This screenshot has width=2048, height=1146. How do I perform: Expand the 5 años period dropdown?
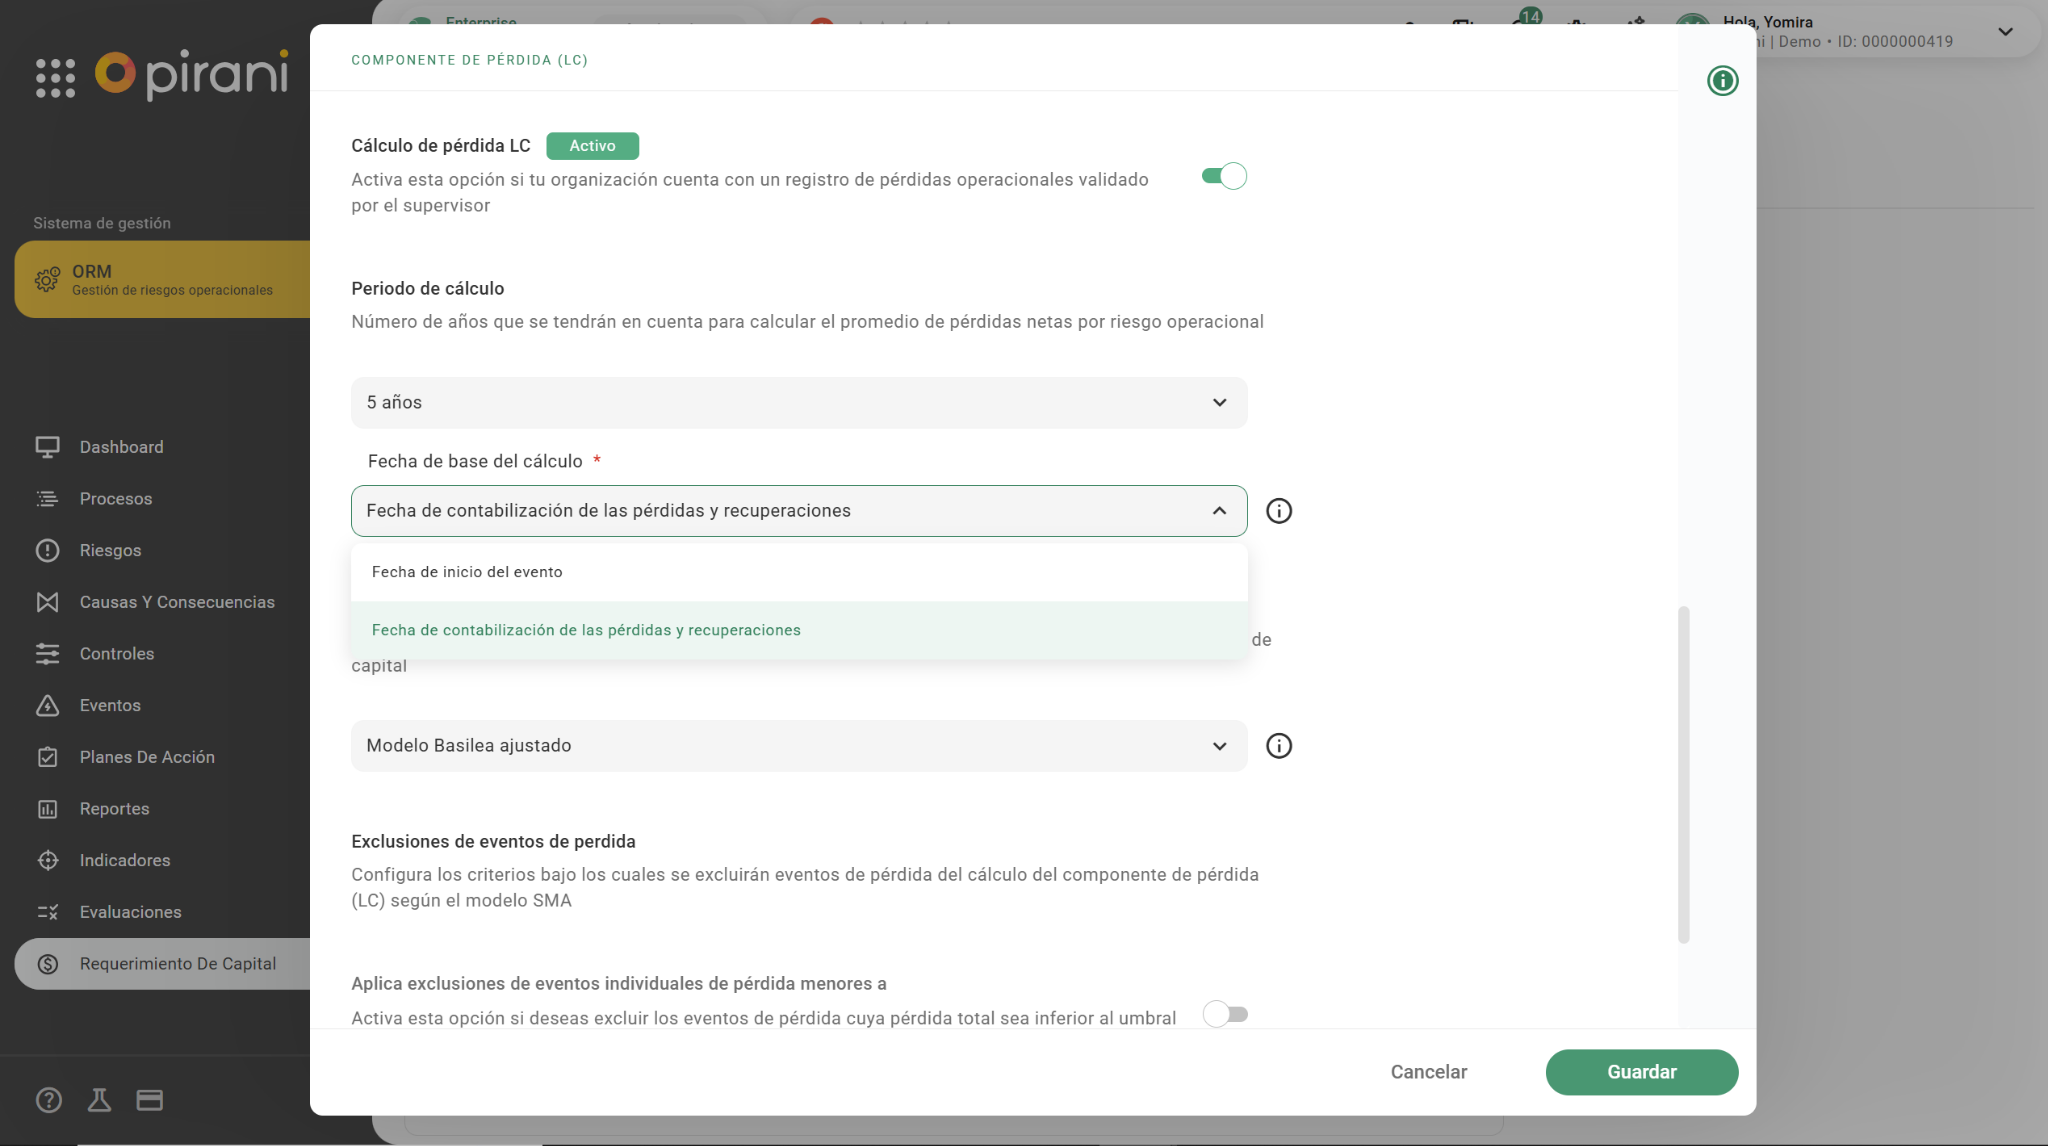tap(798, 403)
